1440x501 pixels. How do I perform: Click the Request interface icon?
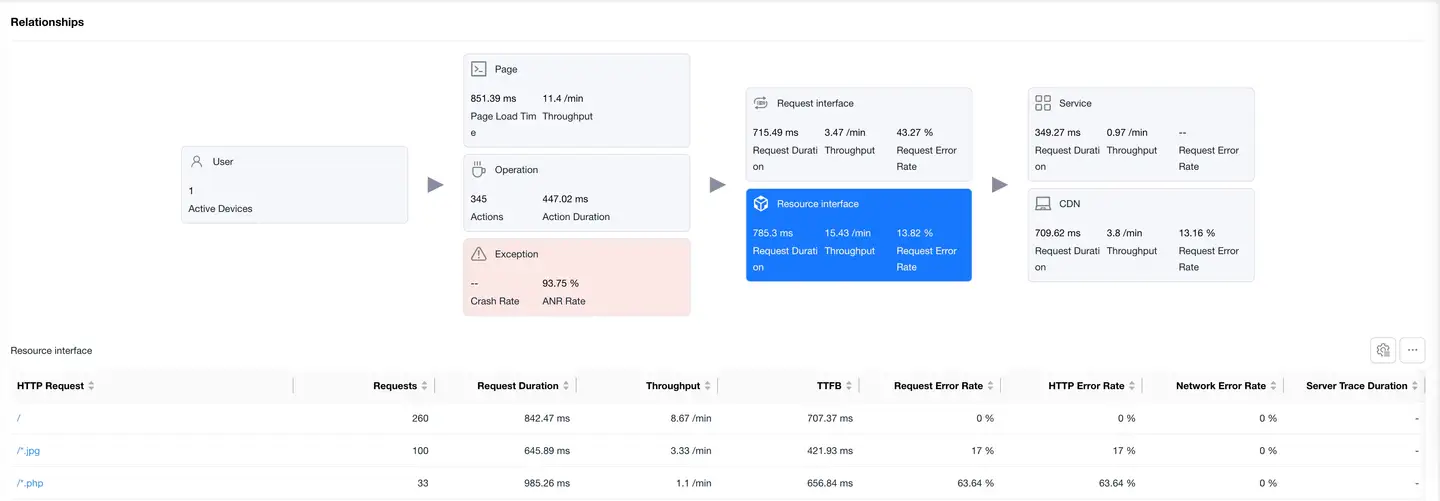[x=760, y=103]
